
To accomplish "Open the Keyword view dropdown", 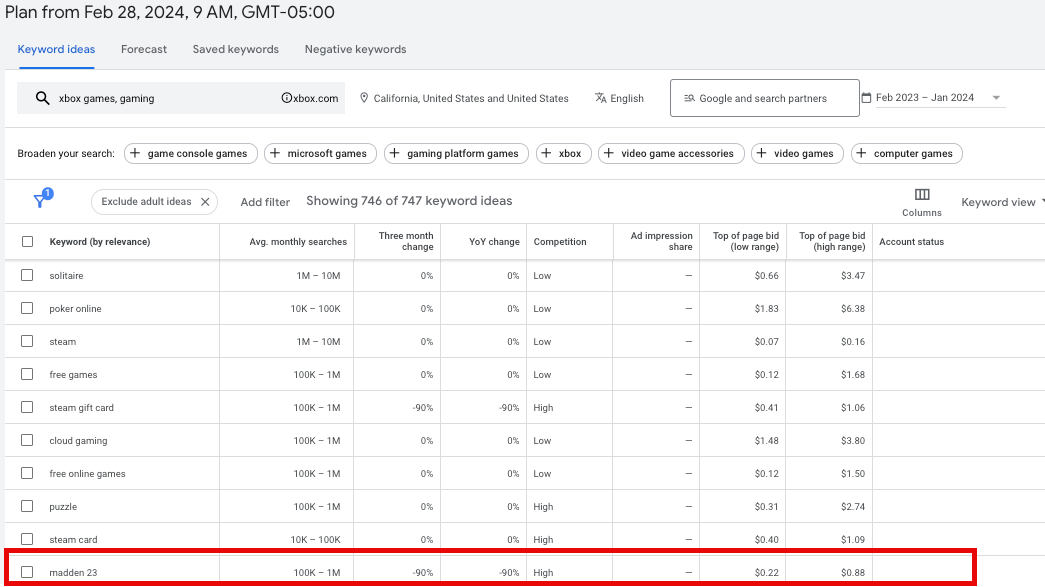I will pos(1001,202).
